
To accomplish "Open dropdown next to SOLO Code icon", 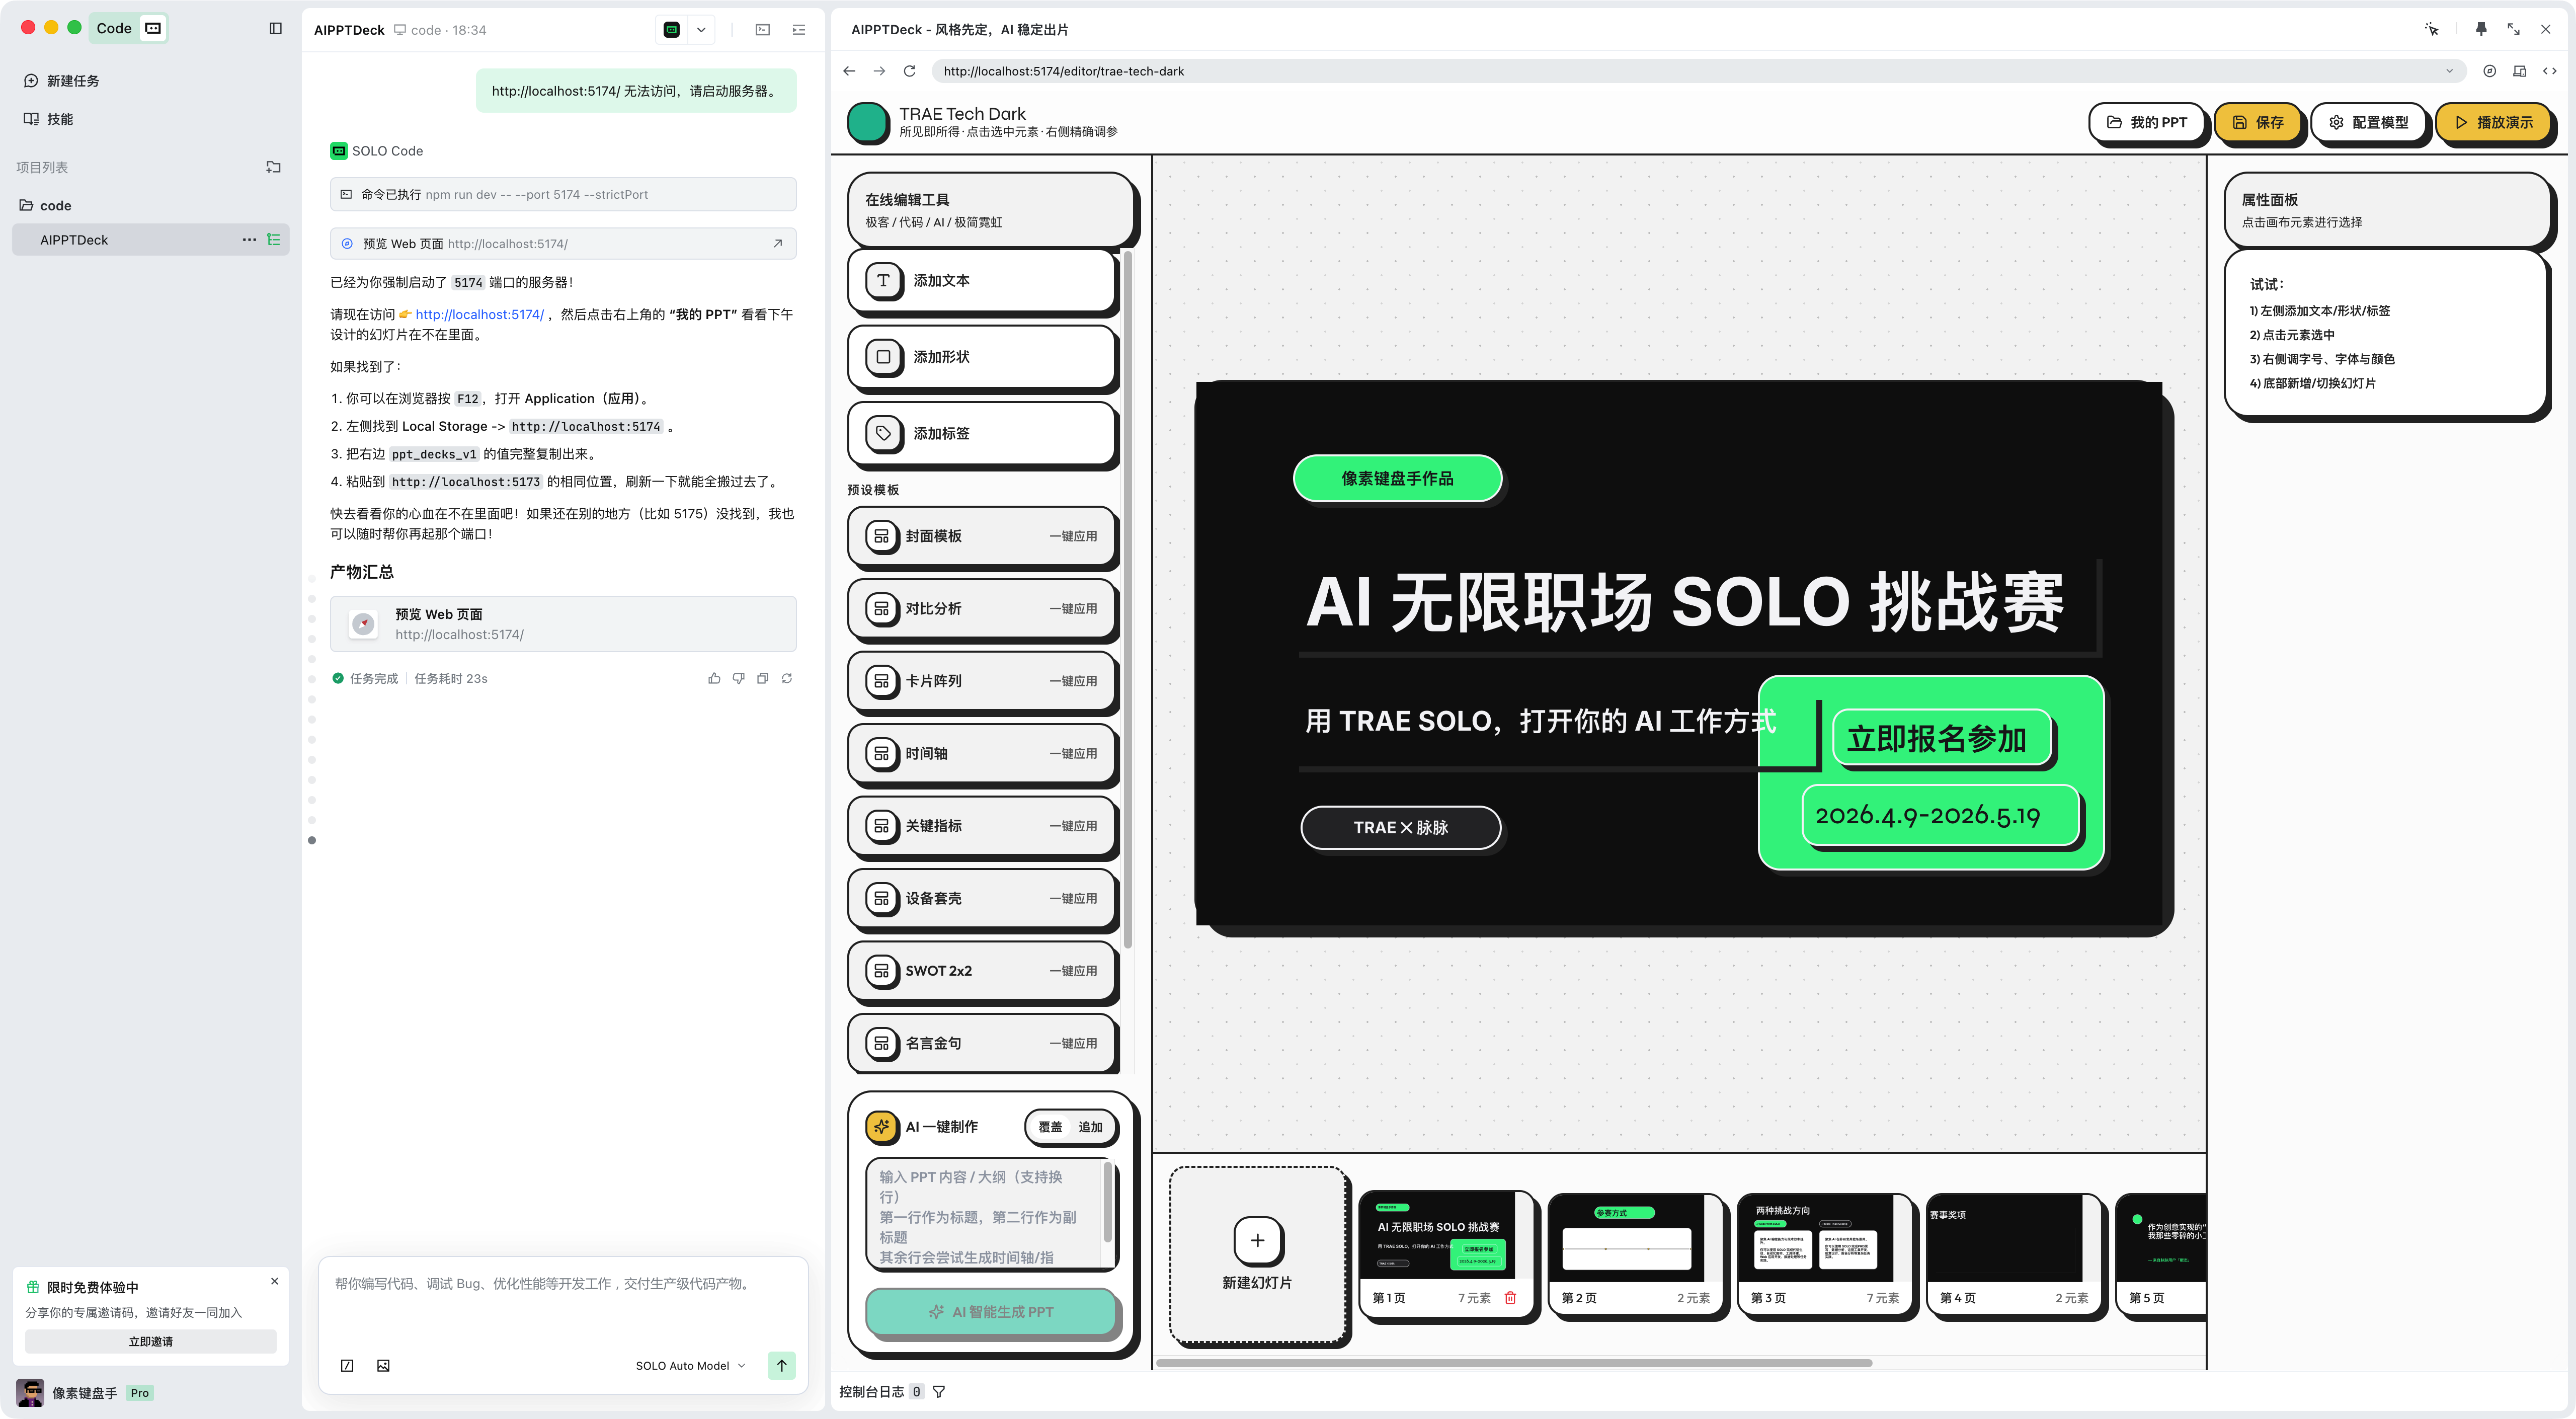I will point(701,30).
